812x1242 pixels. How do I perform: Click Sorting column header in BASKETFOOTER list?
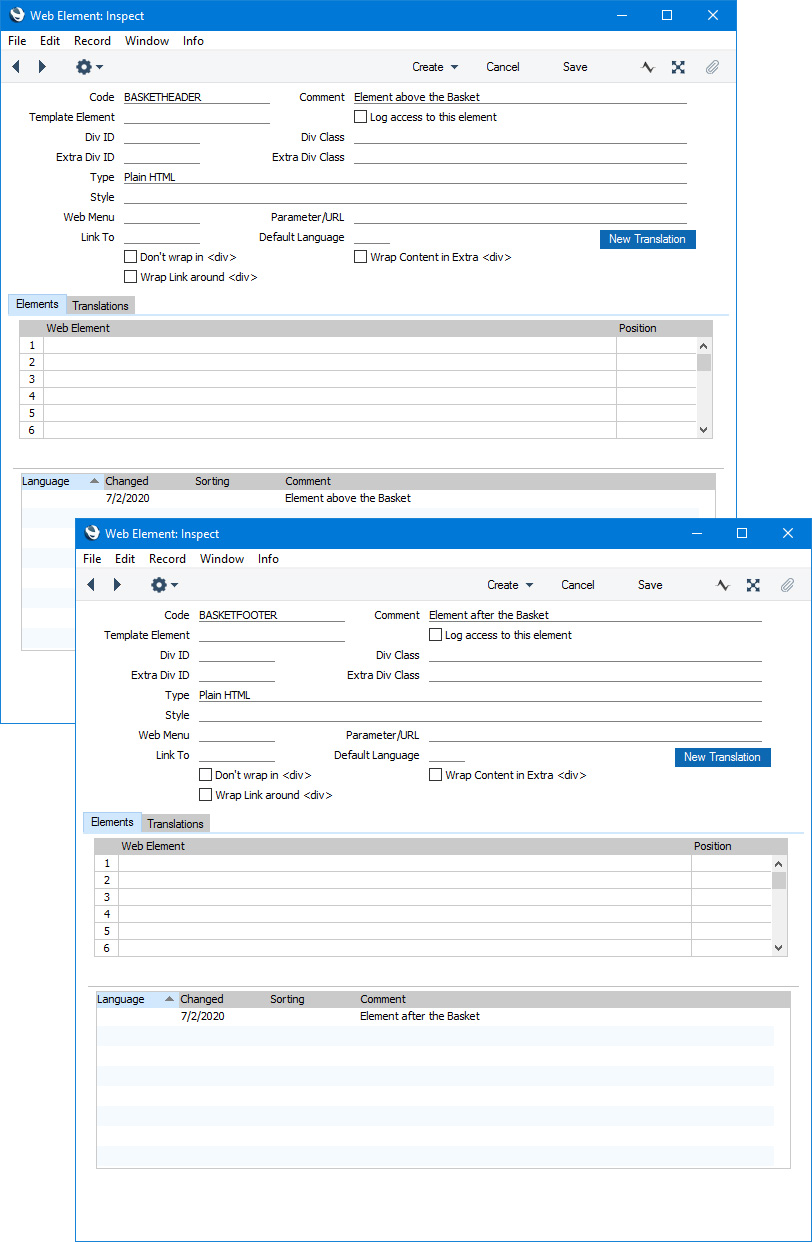[287, 999]
